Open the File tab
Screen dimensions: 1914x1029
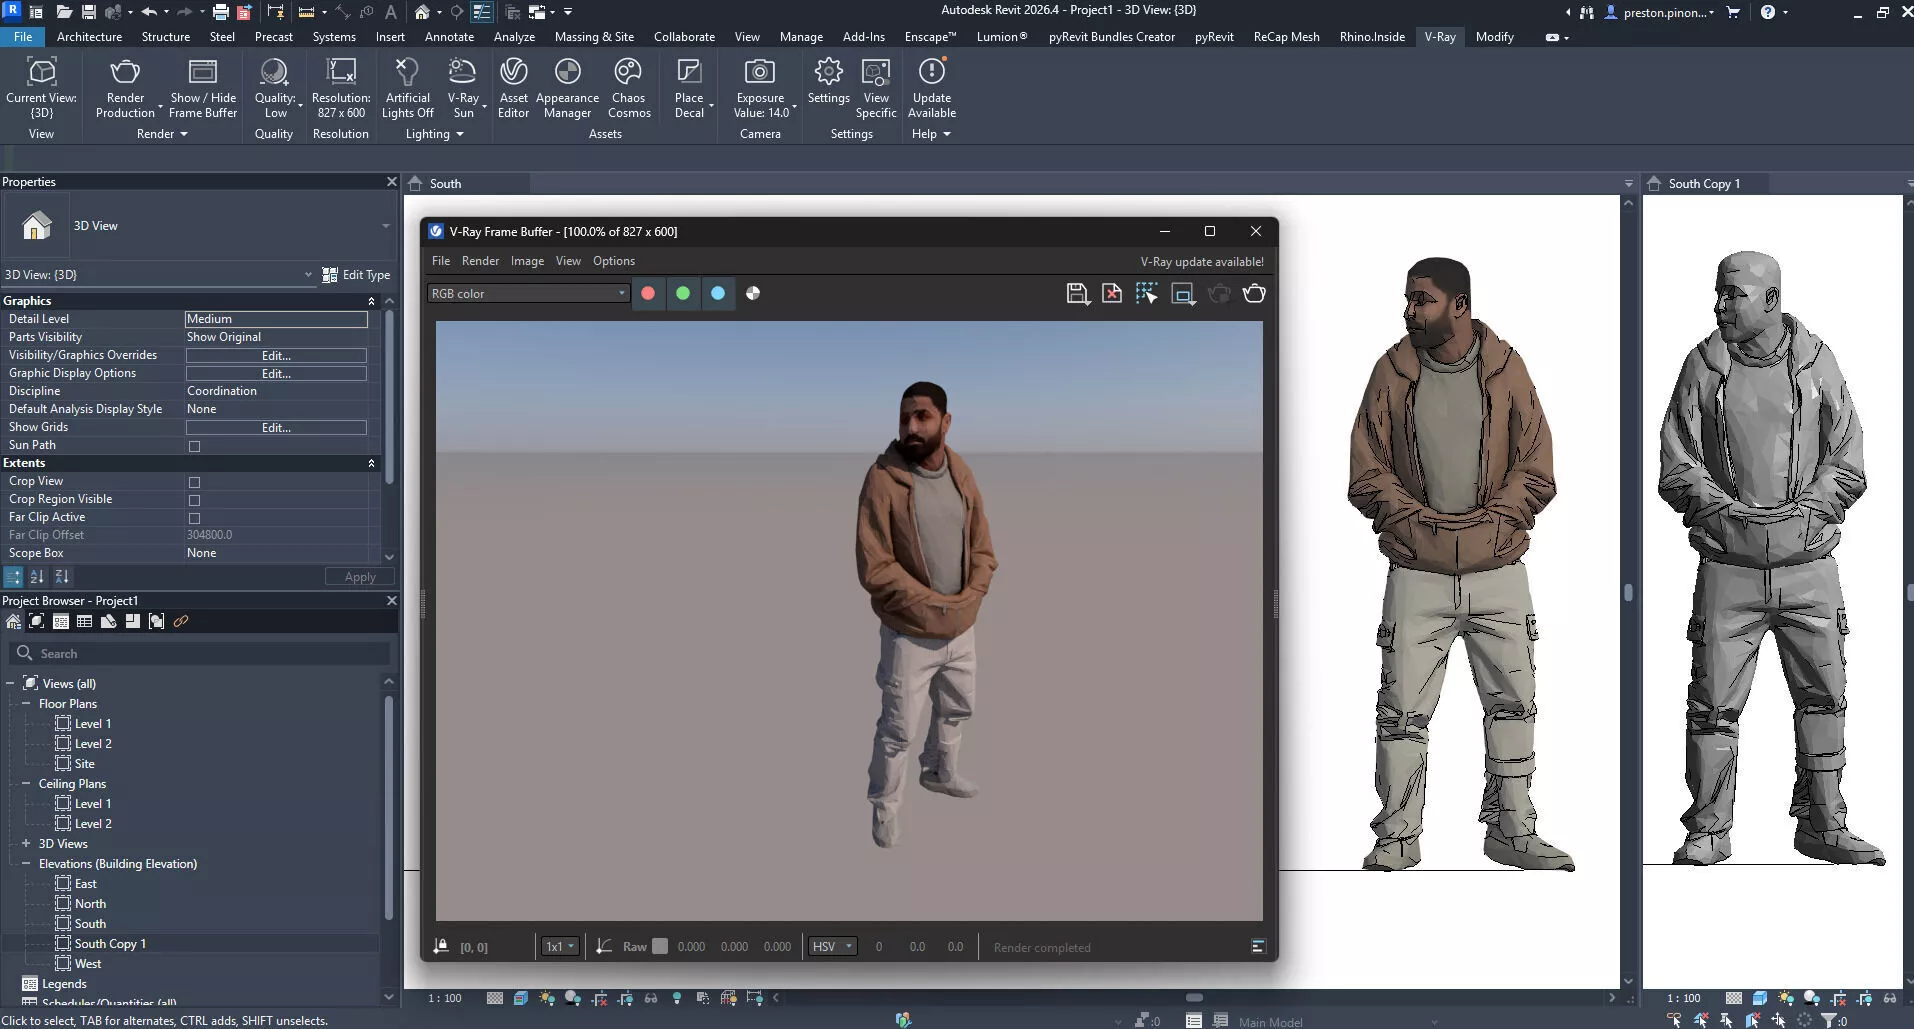coord(23,37)
